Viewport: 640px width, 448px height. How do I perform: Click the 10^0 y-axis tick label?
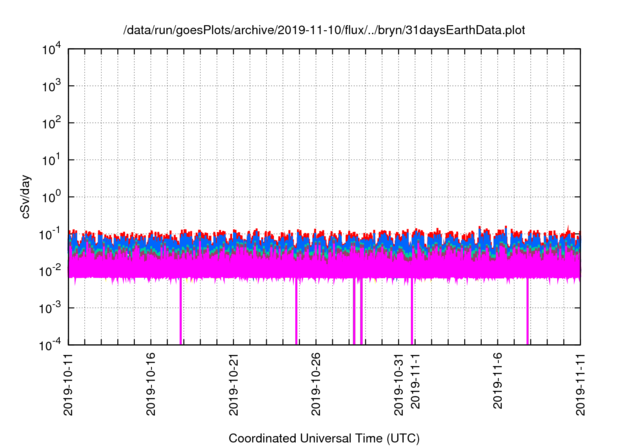(x=52, y=197)
